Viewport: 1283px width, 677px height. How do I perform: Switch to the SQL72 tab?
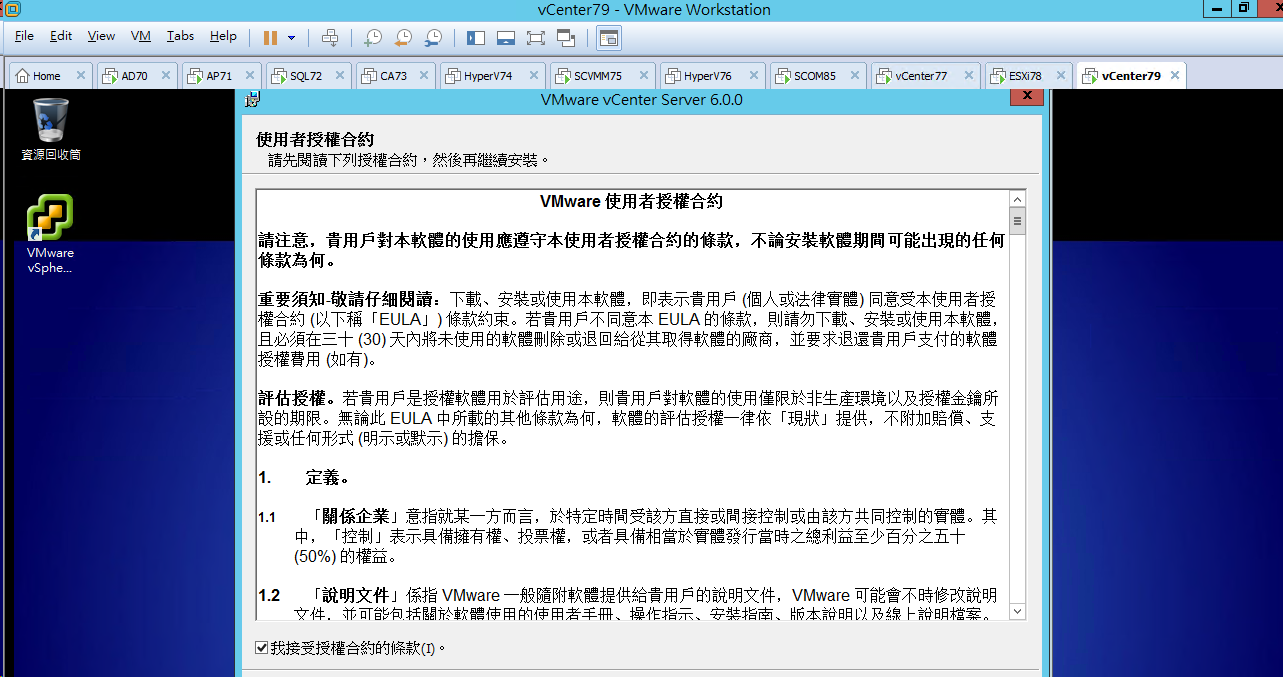pyautogui.click(x=306, y=76)
